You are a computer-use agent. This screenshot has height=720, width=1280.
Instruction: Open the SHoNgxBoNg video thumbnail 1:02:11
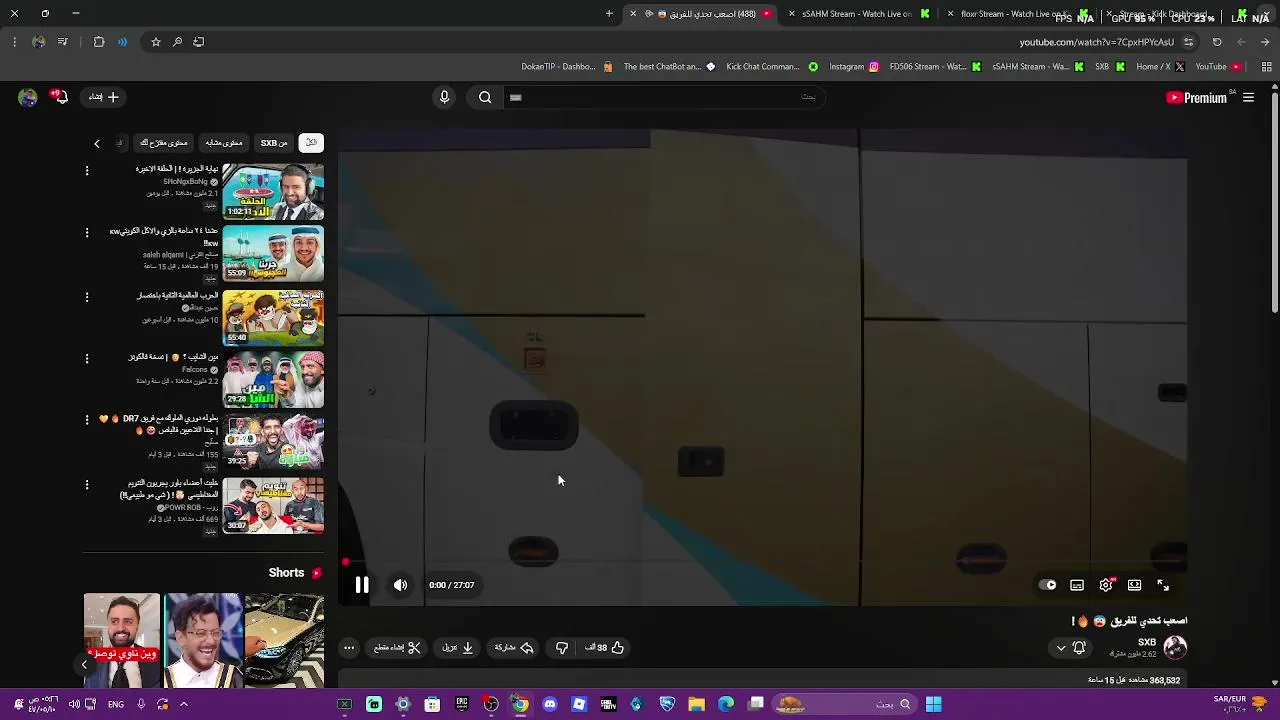tap(273, 191)
